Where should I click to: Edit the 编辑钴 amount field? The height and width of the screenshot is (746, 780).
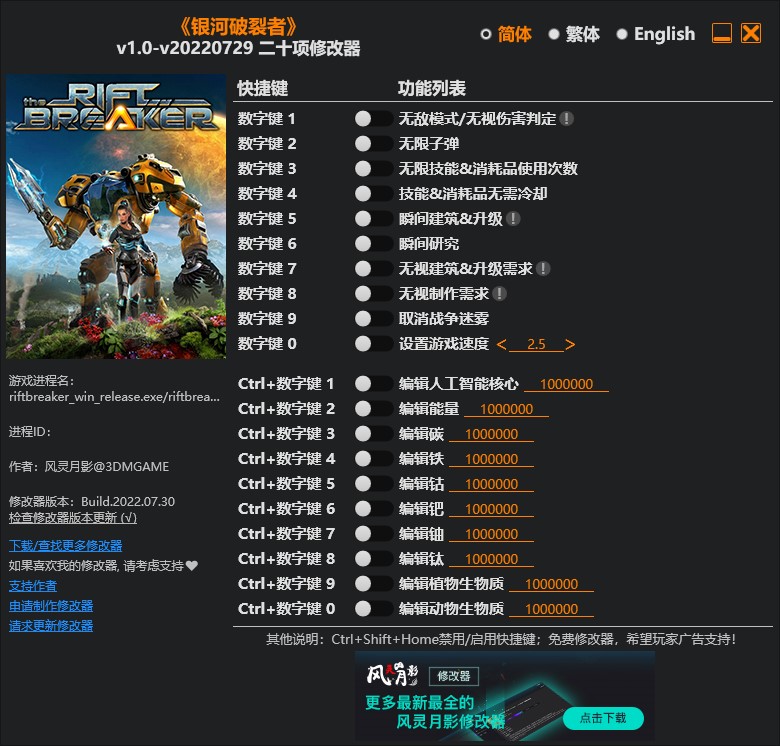point(491,484)
